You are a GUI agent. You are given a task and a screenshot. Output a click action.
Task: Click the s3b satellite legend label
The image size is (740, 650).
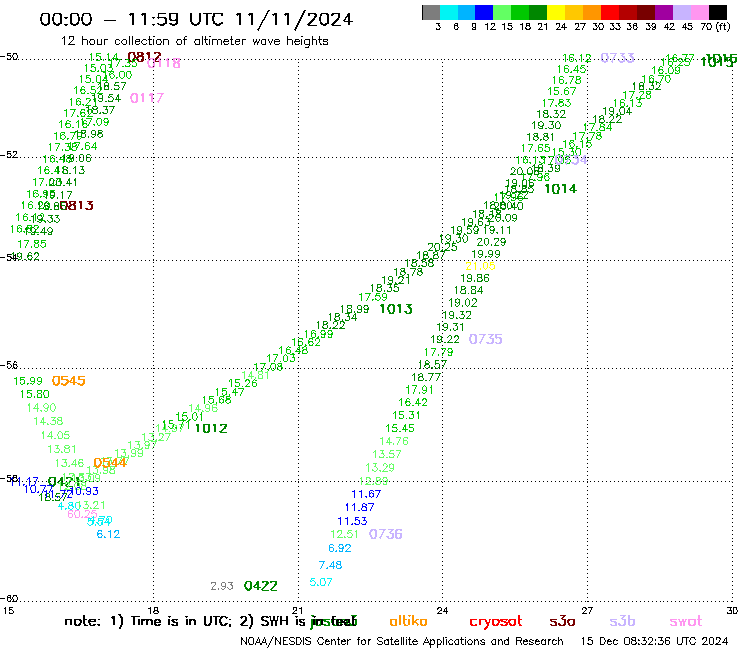[622, 622]
